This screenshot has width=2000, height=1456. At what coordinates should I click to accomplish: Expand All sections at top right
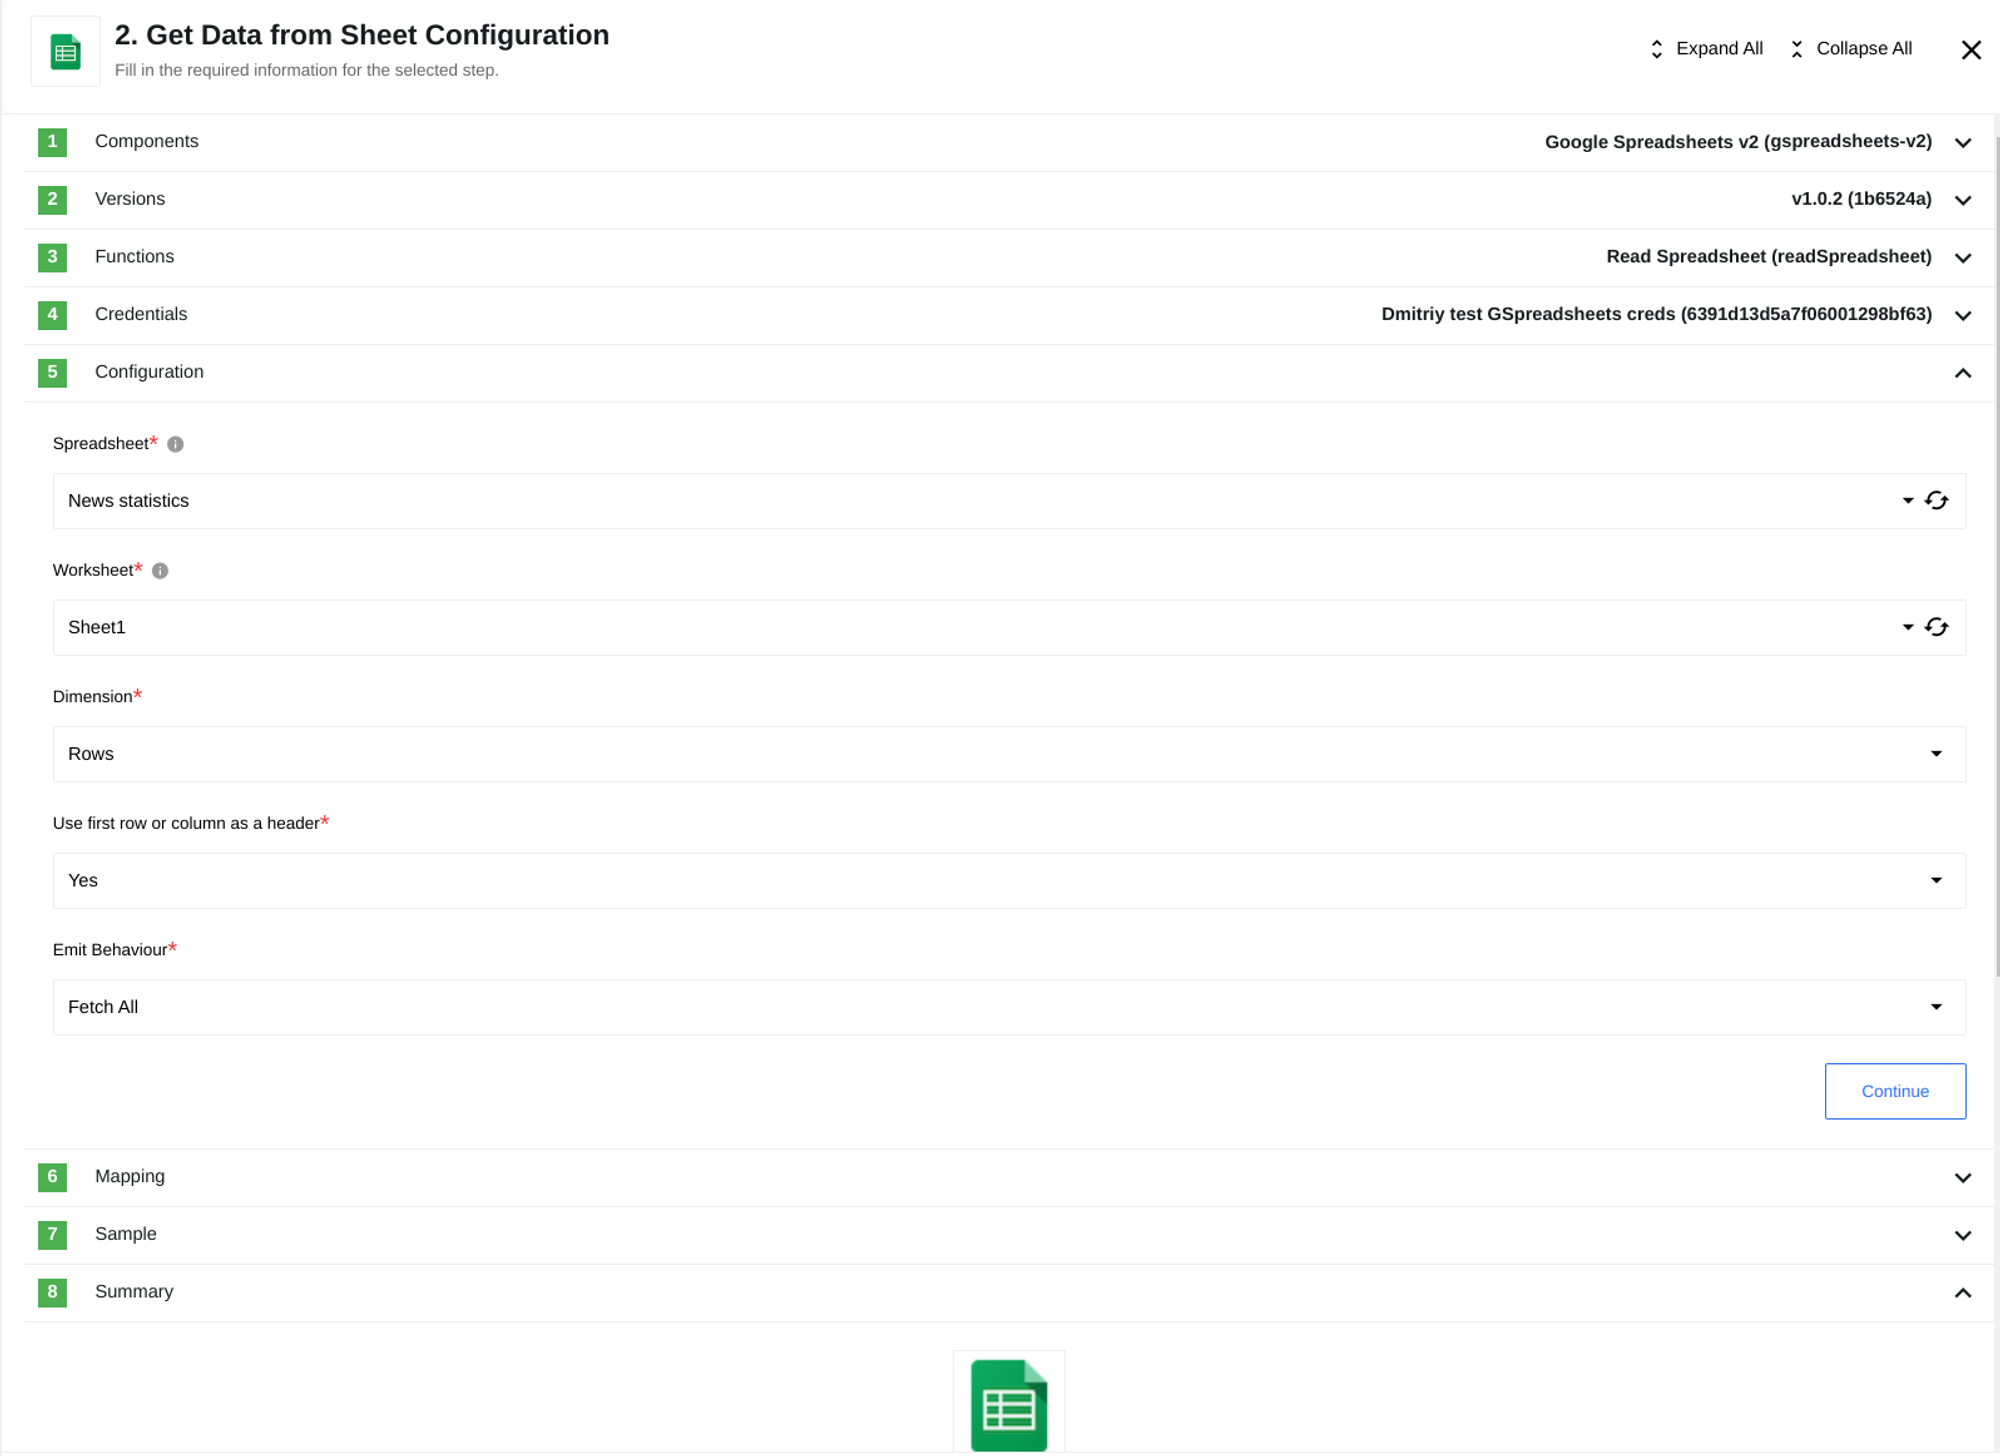[1703, 48]
